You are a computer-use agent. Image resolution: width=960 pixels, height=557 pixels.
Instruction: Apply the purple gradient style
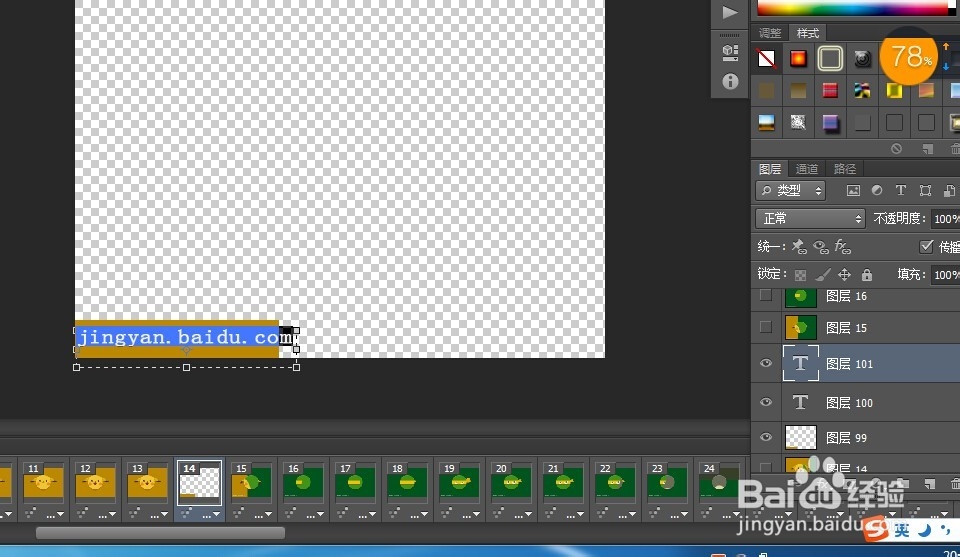pyautogui.click(x=830, y=122)
